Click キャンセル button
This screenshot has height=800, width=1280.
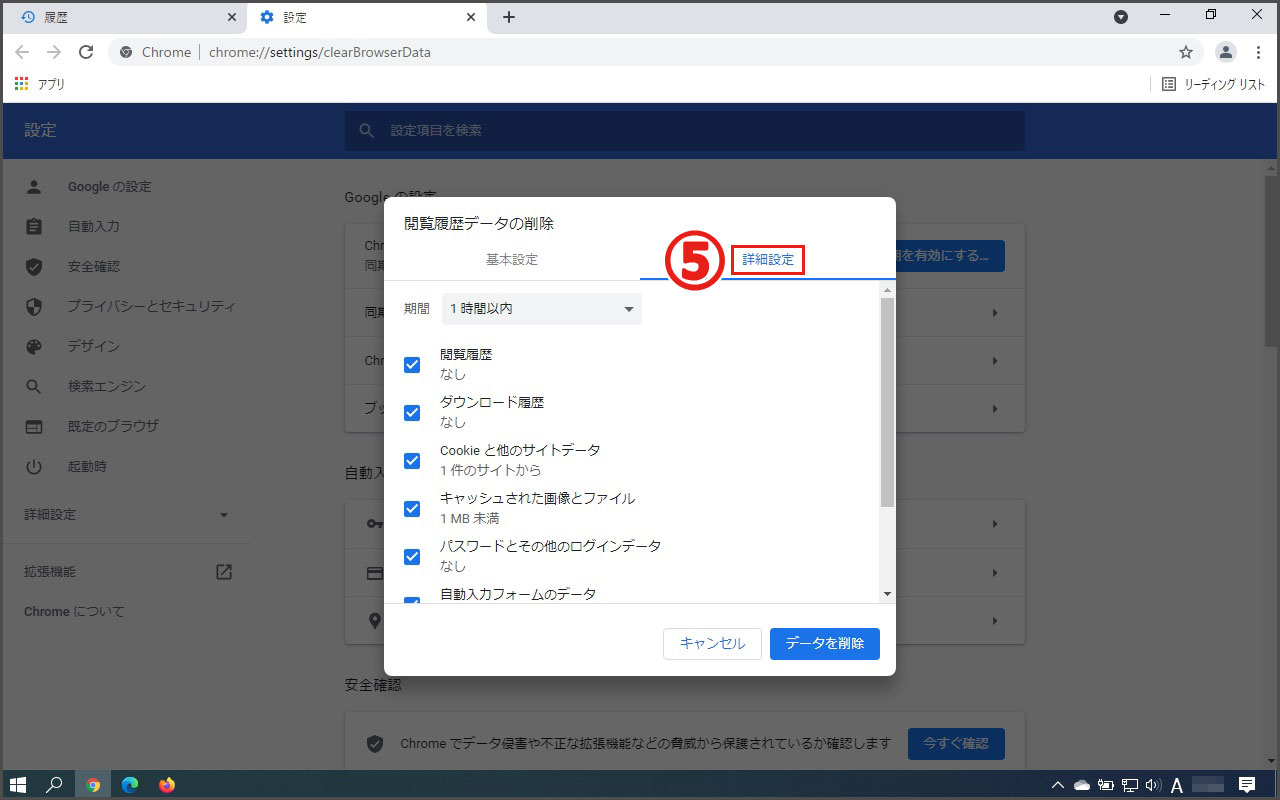[x=712, y=644]
